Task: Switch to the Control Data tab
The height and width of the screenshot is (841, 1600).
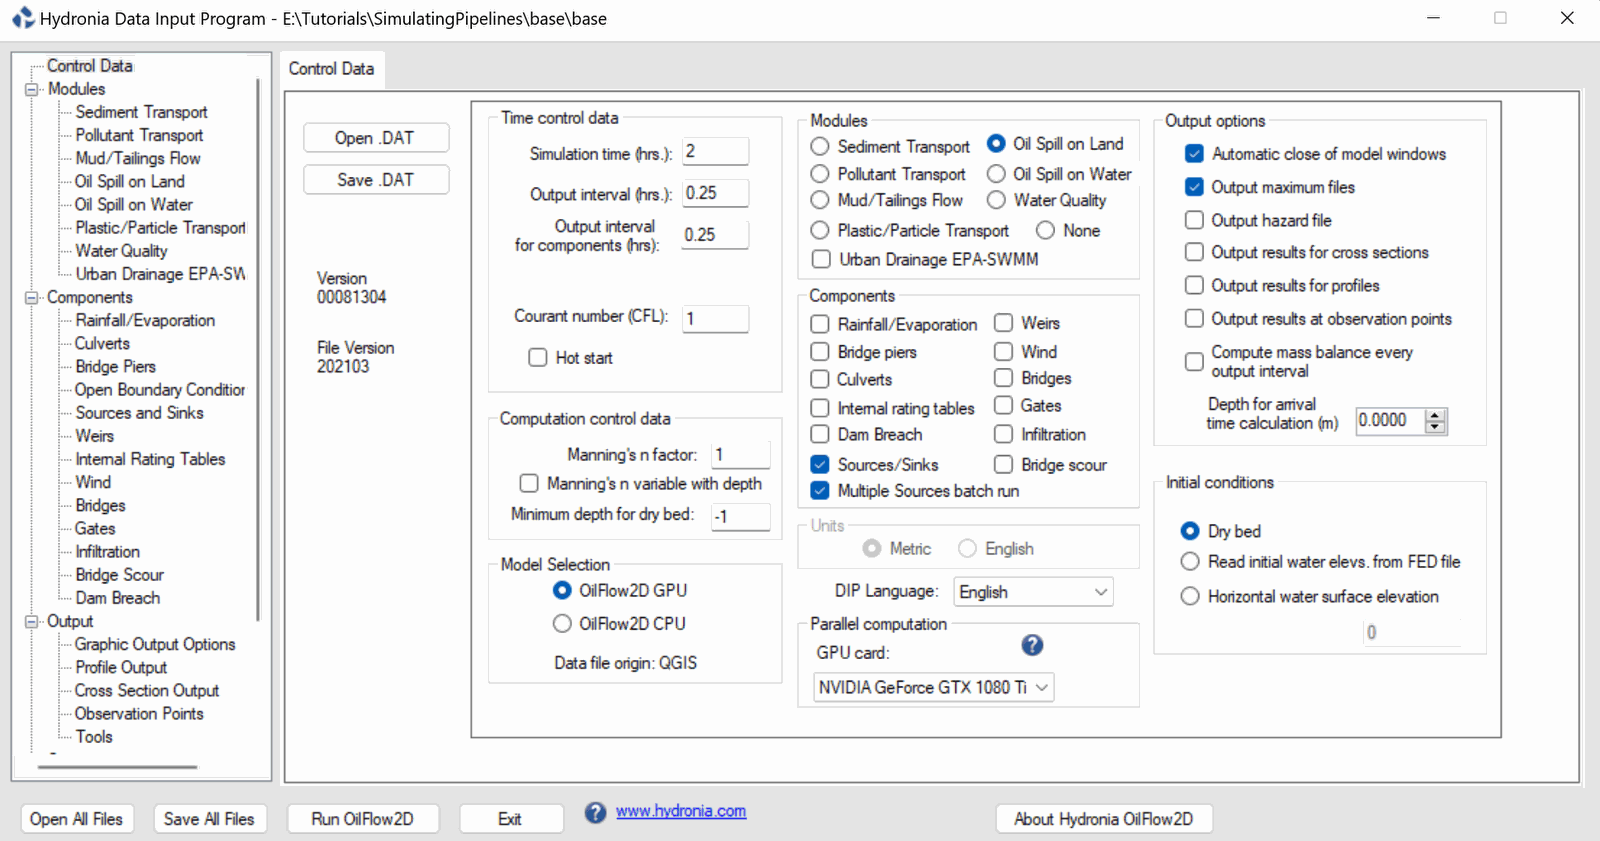Action: coord(331,69)
